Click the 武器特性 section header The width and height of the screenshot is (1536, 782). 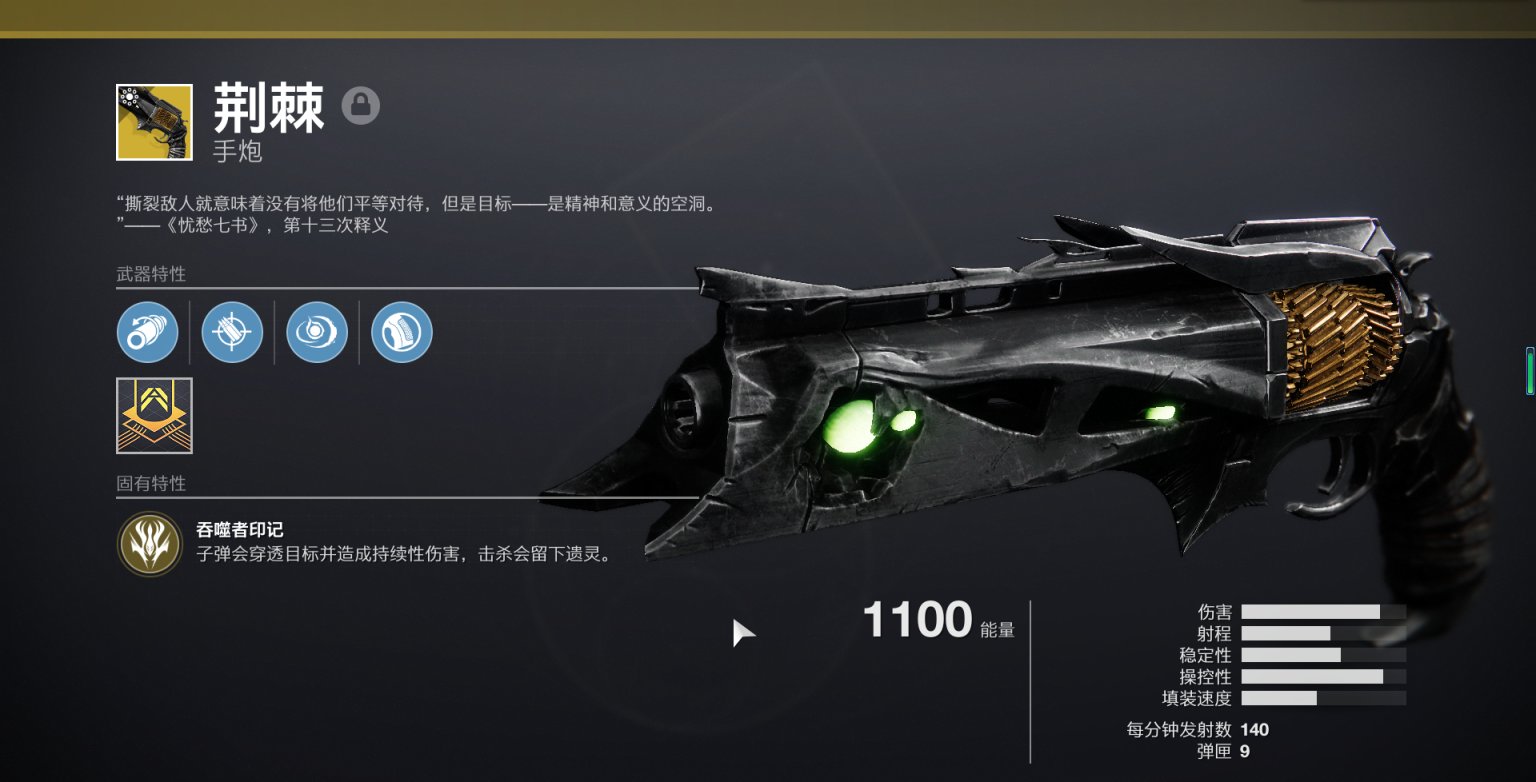click(151, 274)
